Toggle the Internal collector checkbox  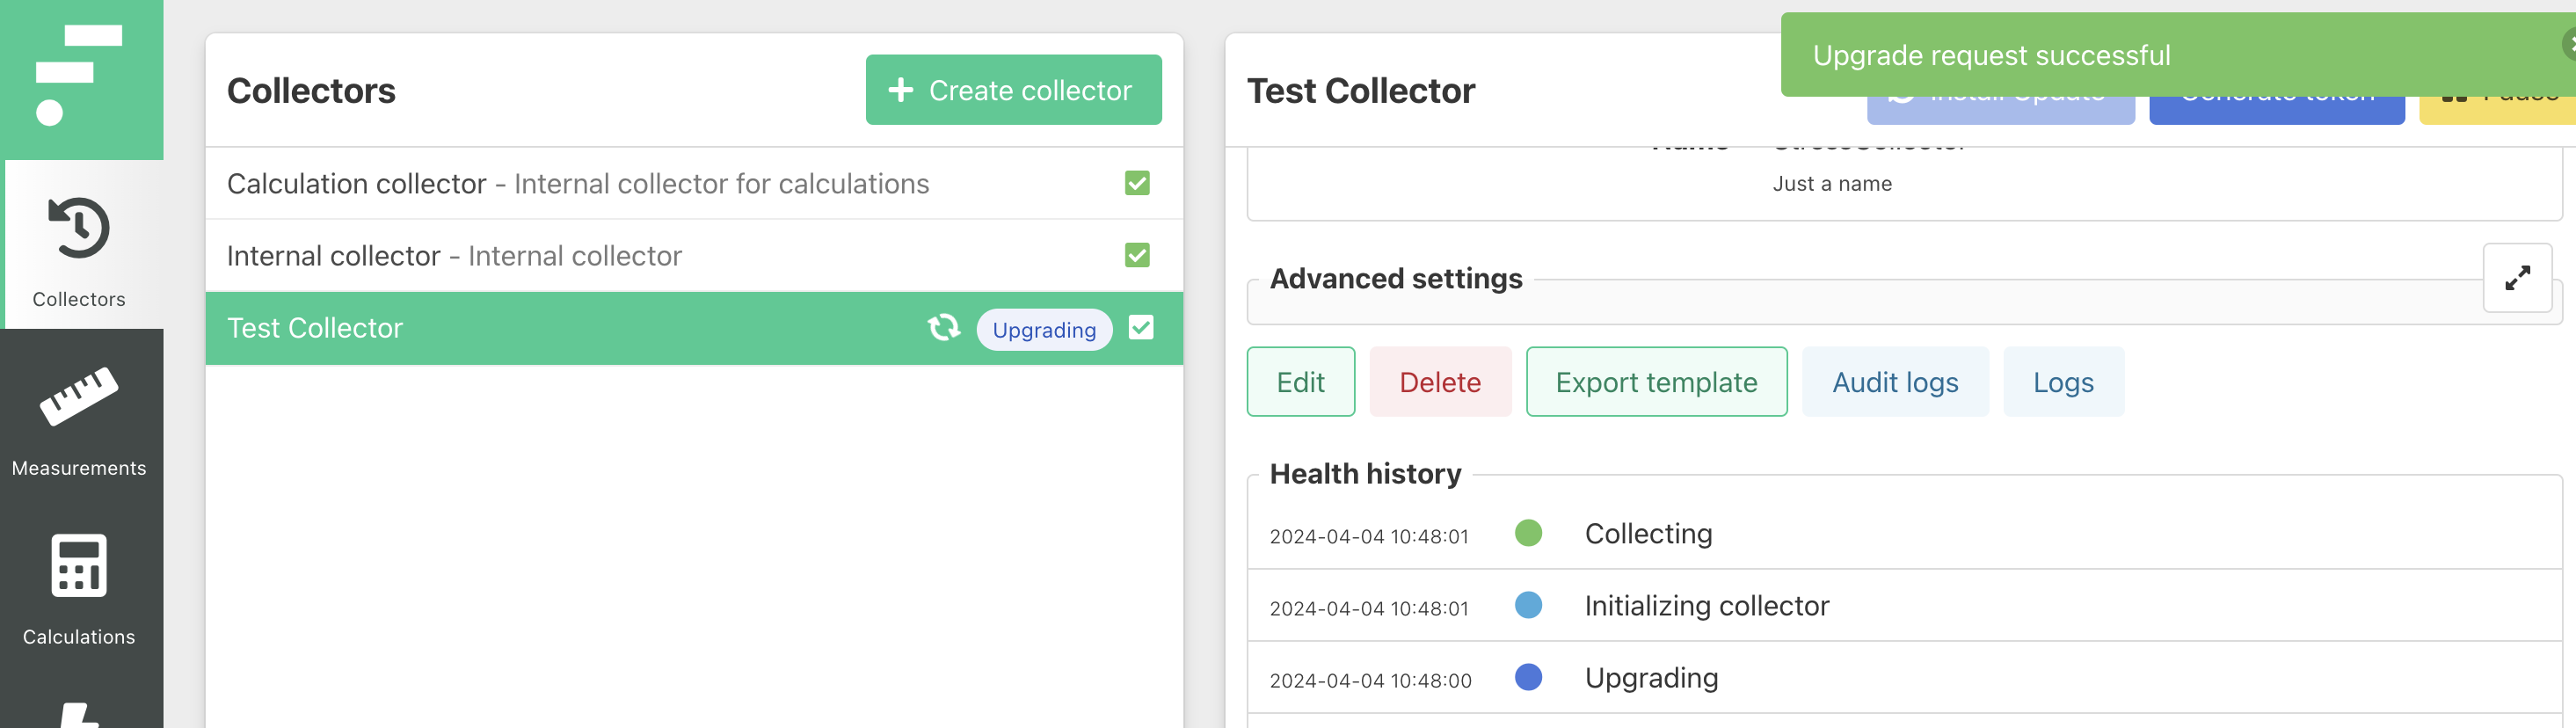(1137, 255)
